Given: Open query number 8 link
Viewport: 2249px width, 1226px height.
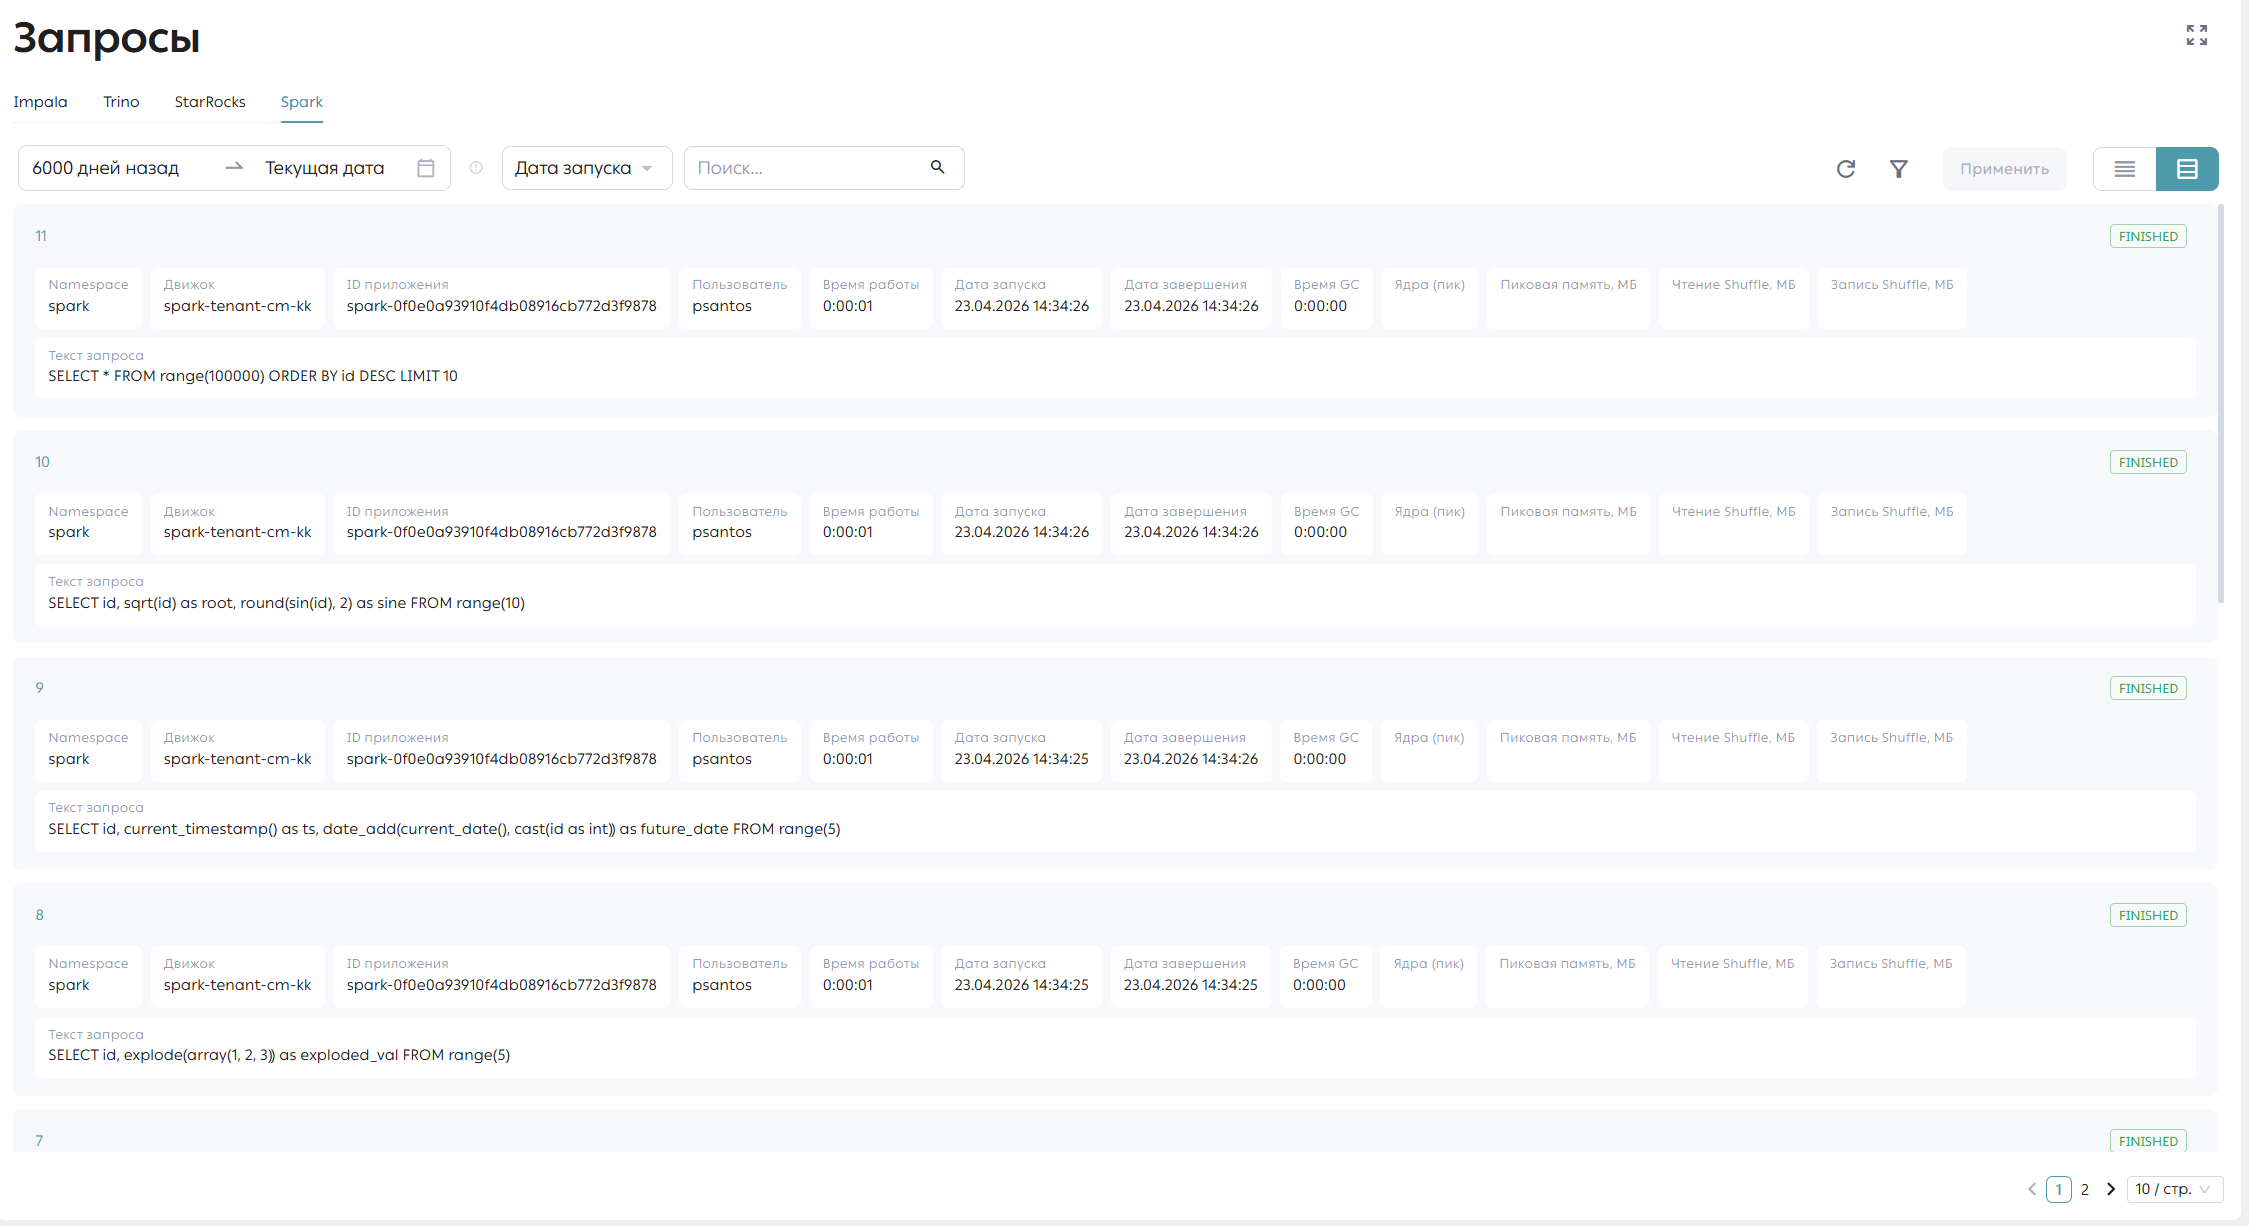Looking at the screenshot, I should (x=39, y=915).
